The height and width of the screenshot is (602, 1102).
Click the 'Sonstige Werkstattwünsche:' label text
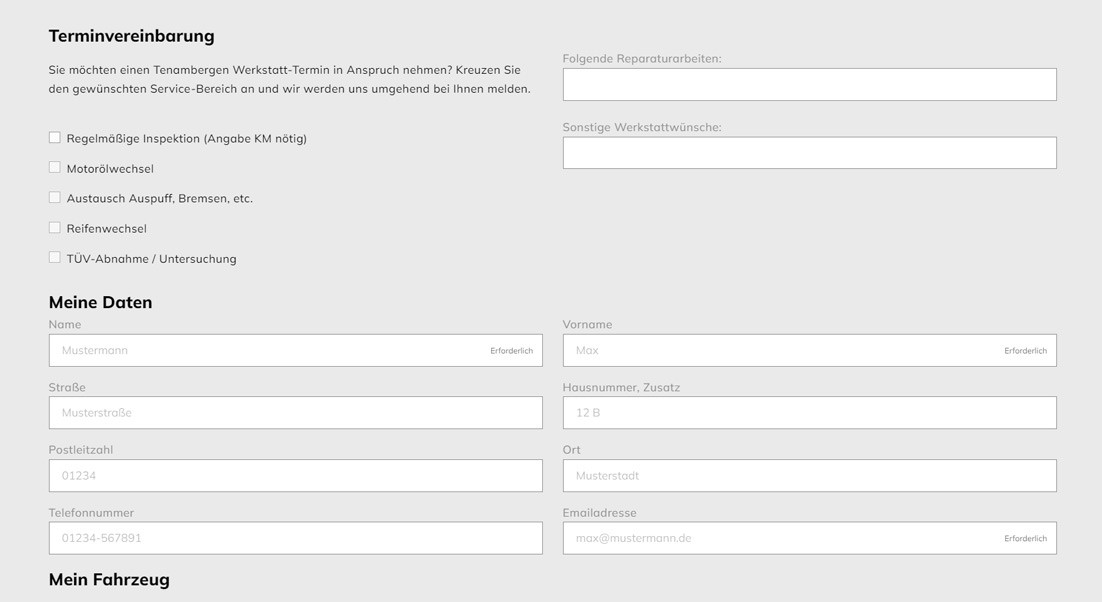pyautogui.click(x=641, y=128)
